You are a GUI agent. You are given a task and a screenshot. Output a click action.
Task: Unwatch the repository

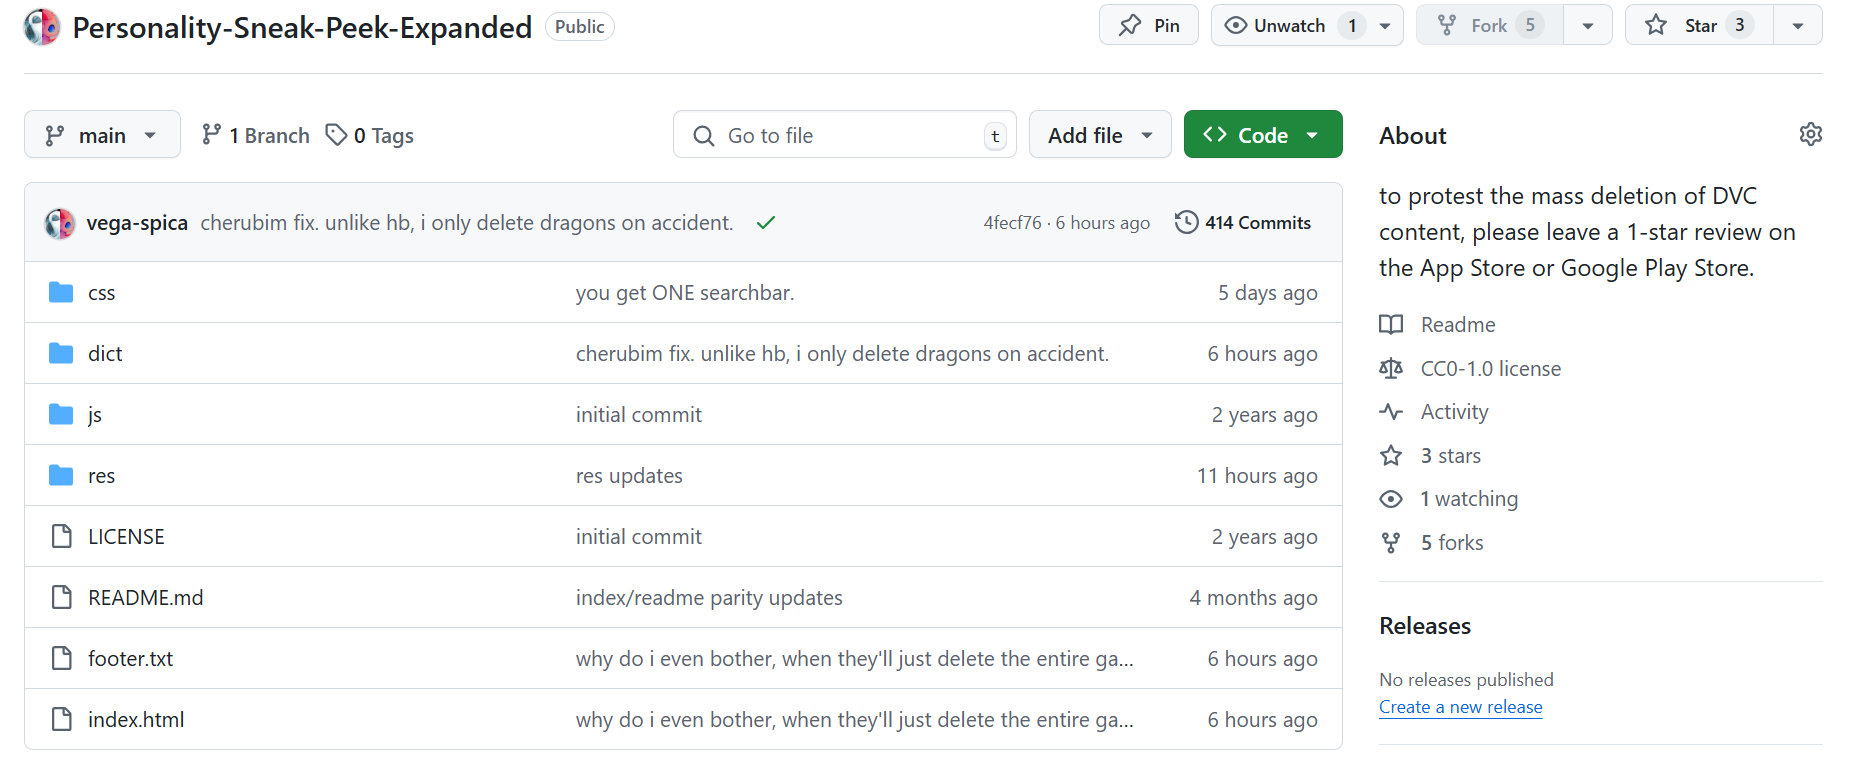(x=1288, y=26)
